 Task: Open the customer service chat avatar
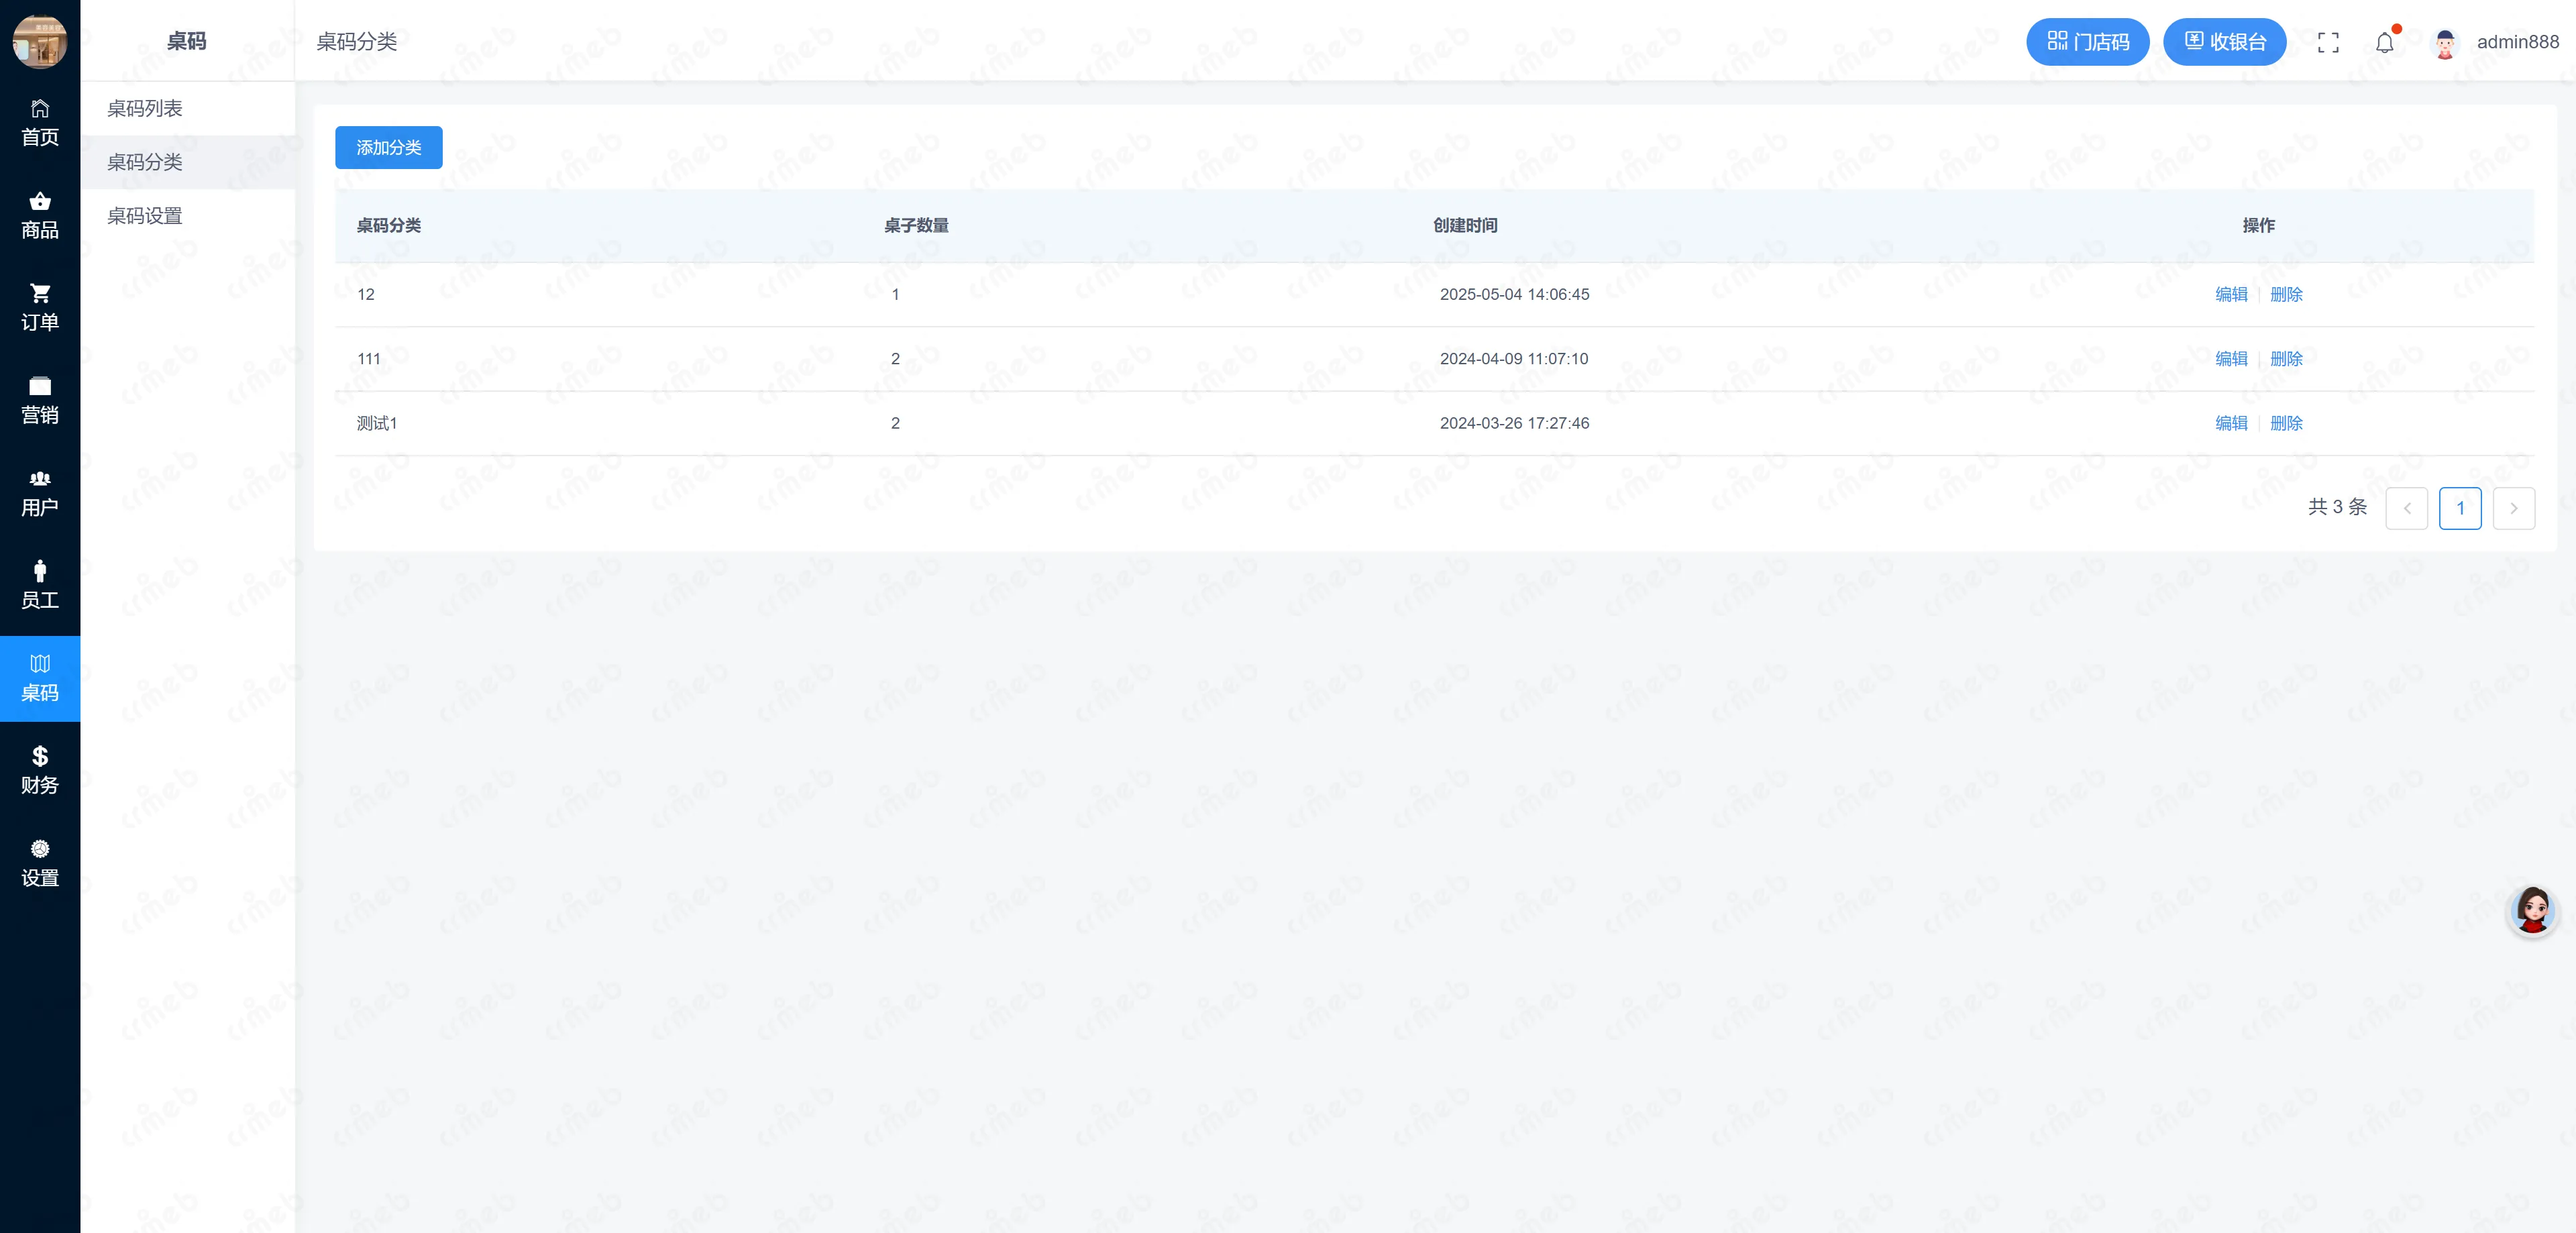pos(2532,911)
